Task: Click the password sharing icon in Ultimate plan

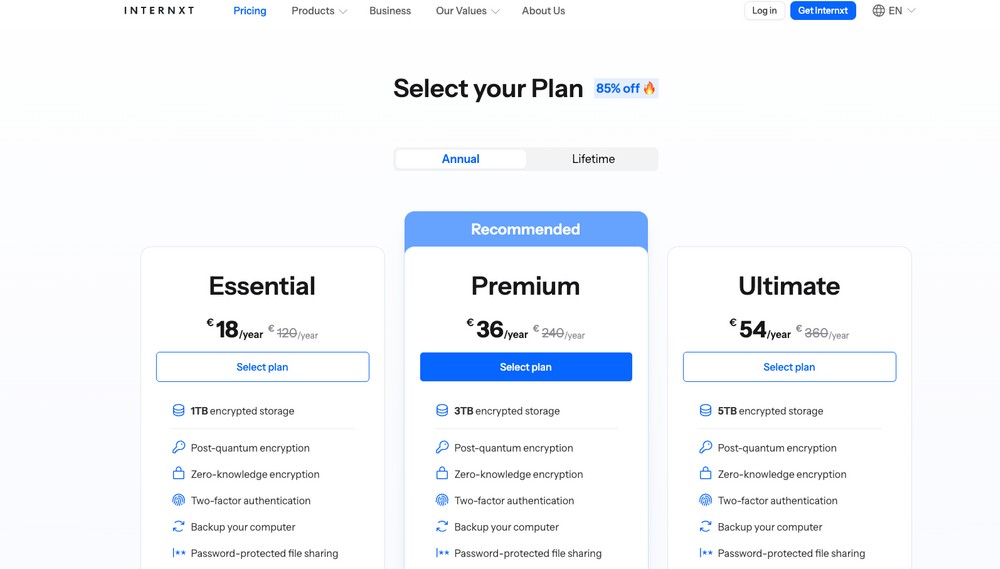Action: click(x=706, y=553)
